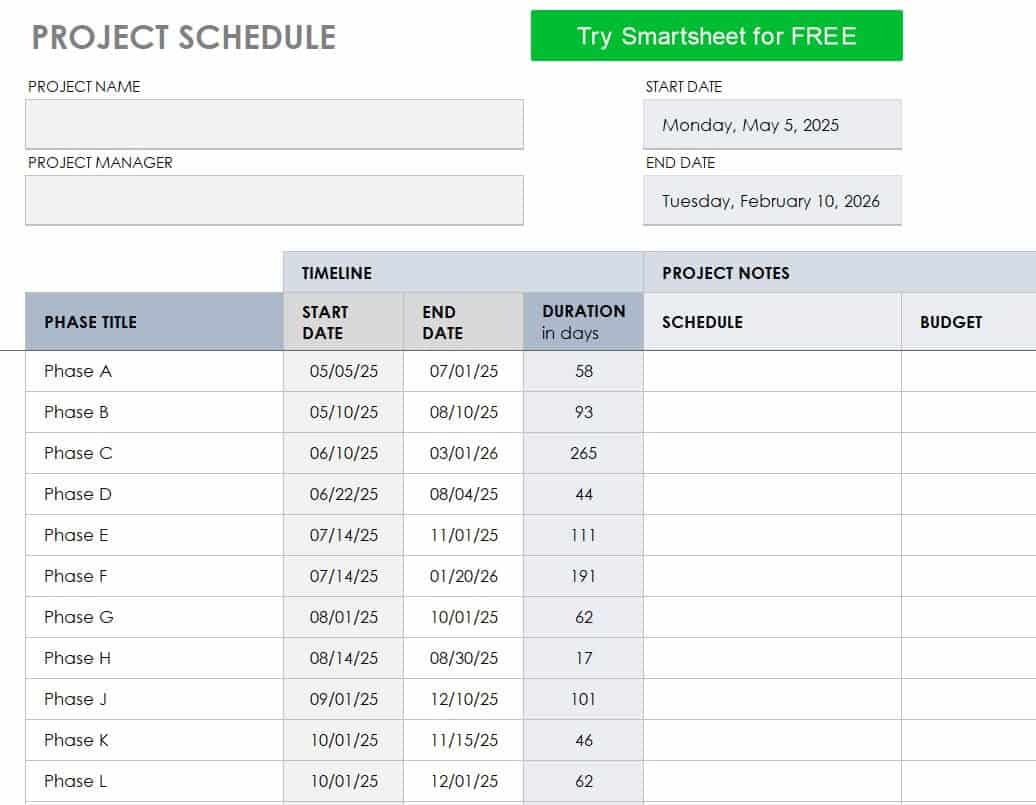Screen dimensions: 1036x805
Task: Click the TIMELINE section header
Action: tap(463, 272)
